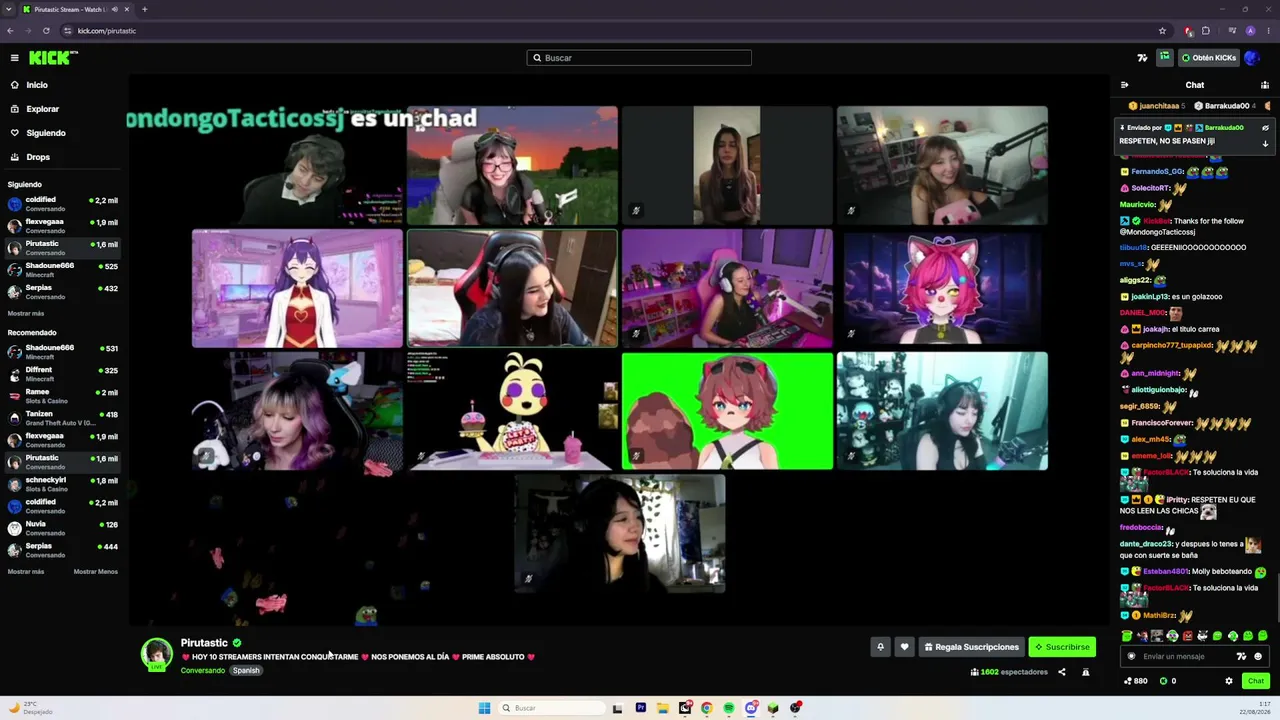Click the KICKs balance showing 0
The image size is (1280, 720).
tap(1167, 681)
